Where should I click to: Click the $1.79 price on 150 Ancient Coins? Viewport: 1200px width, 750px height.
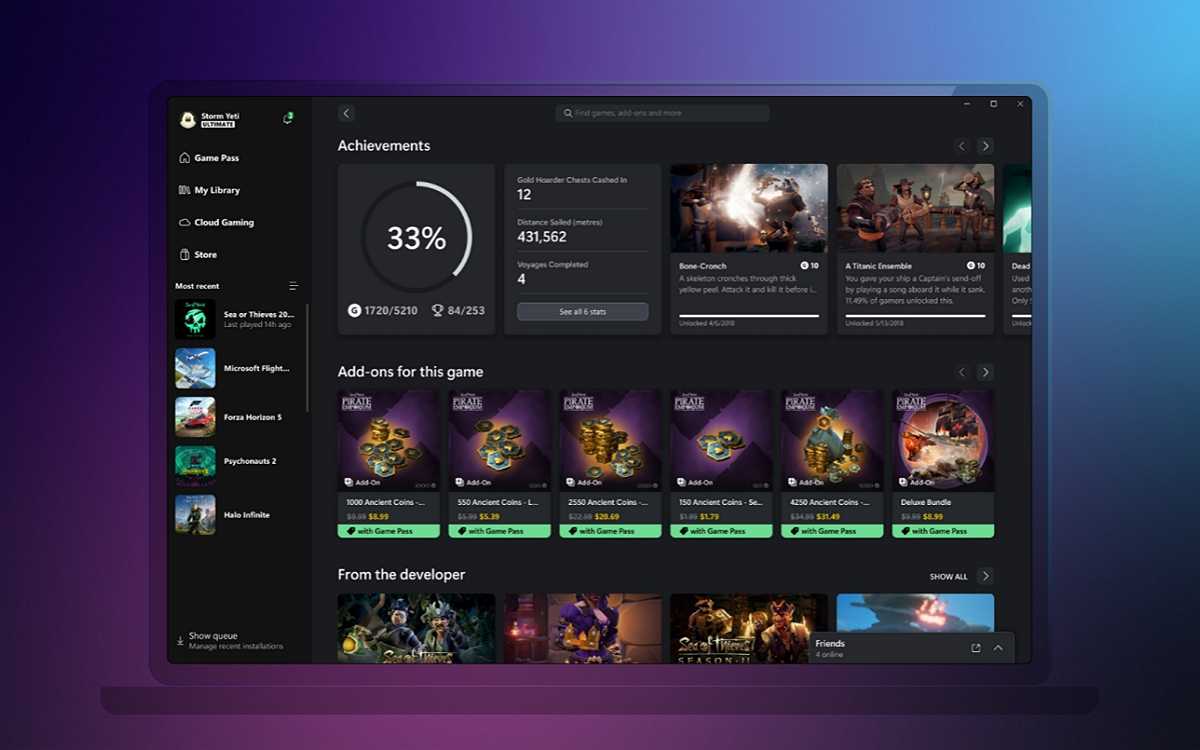[x=709, y=517]
